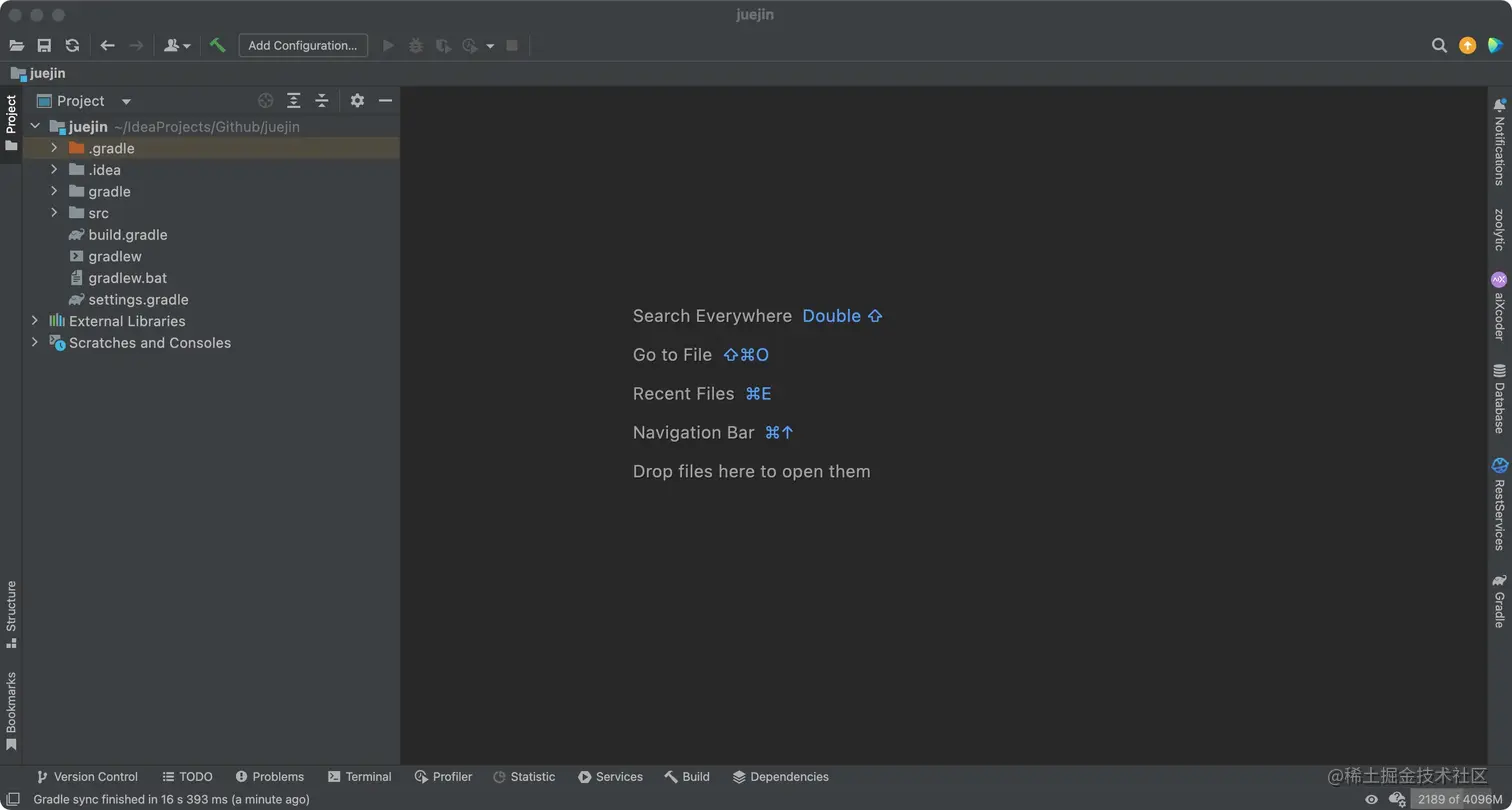Screen dimensions: 1512x810
Task: Click the Go to File hint text
Action: coord(672,355)
